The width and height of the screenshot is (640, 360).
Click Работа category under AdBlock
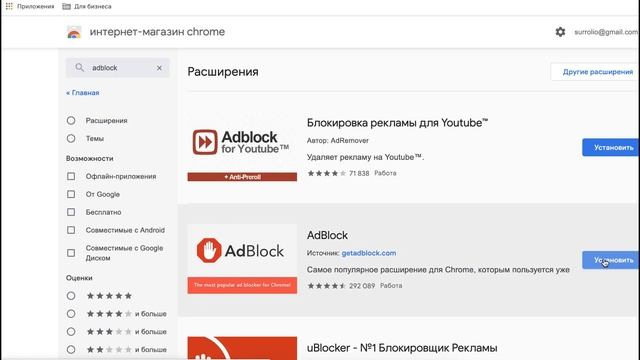pos(391,286)
